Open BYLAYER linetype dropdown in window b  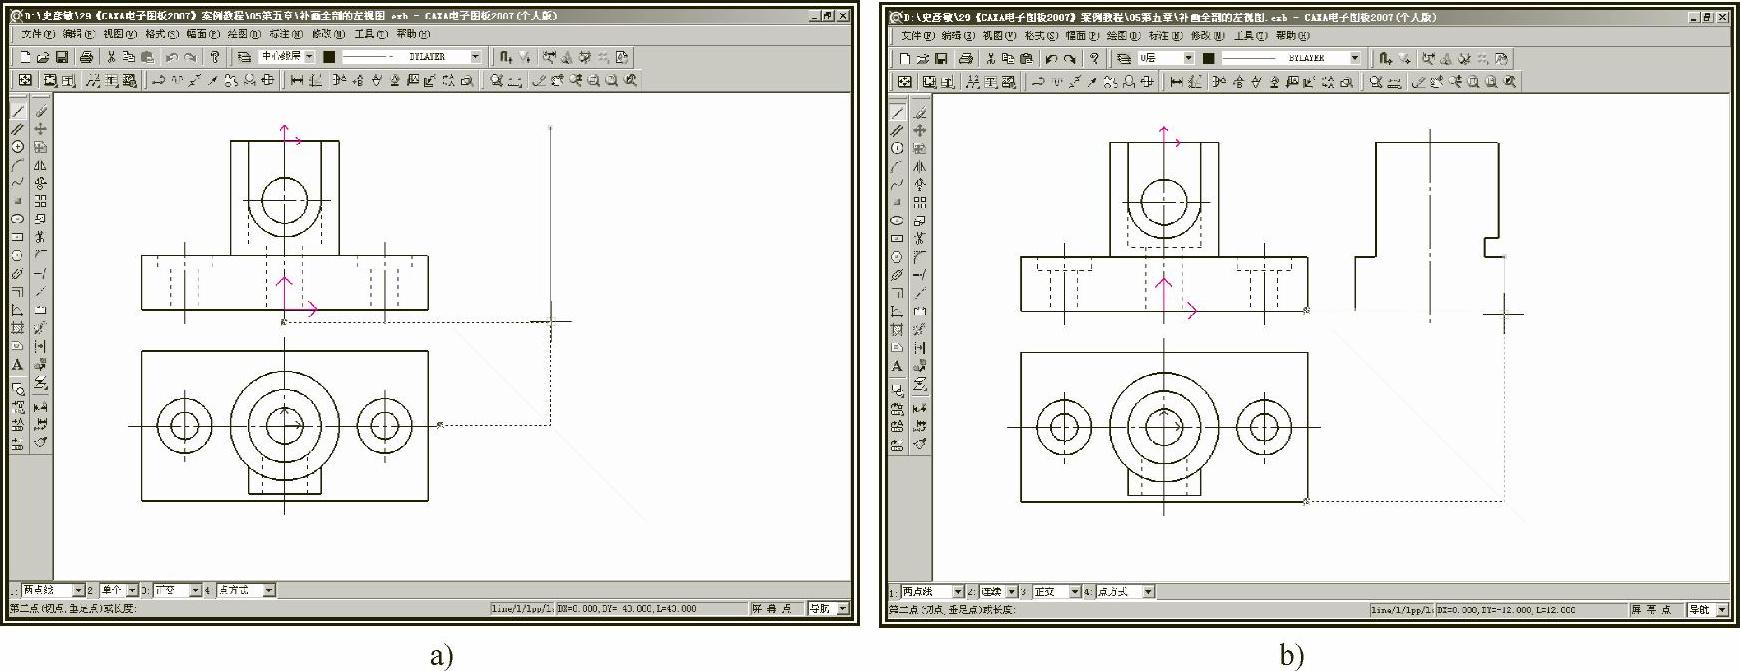(1291, 58)
